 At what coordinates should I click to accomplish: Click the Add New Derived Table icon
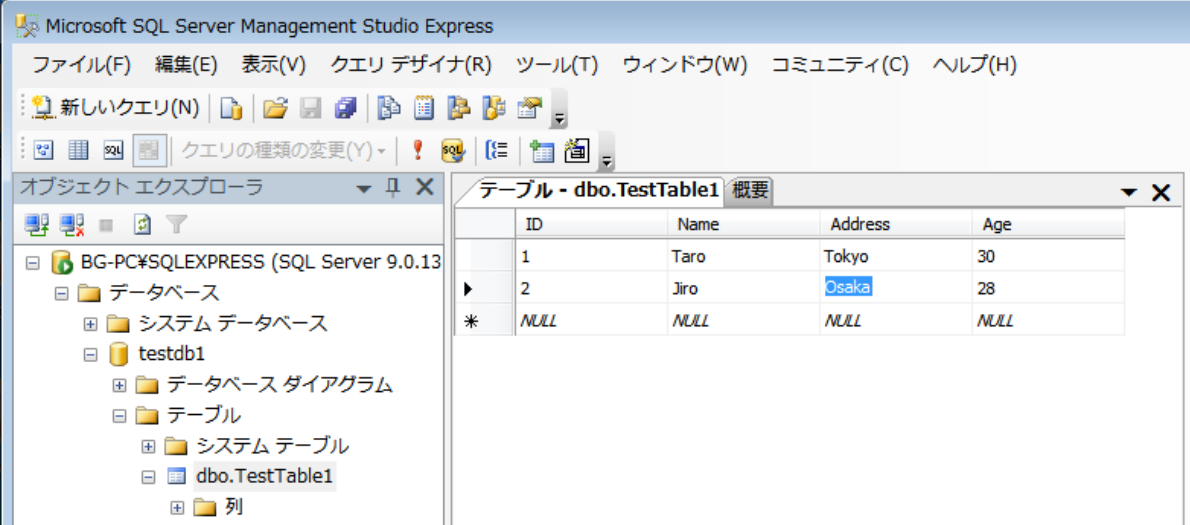click(577, 150)
